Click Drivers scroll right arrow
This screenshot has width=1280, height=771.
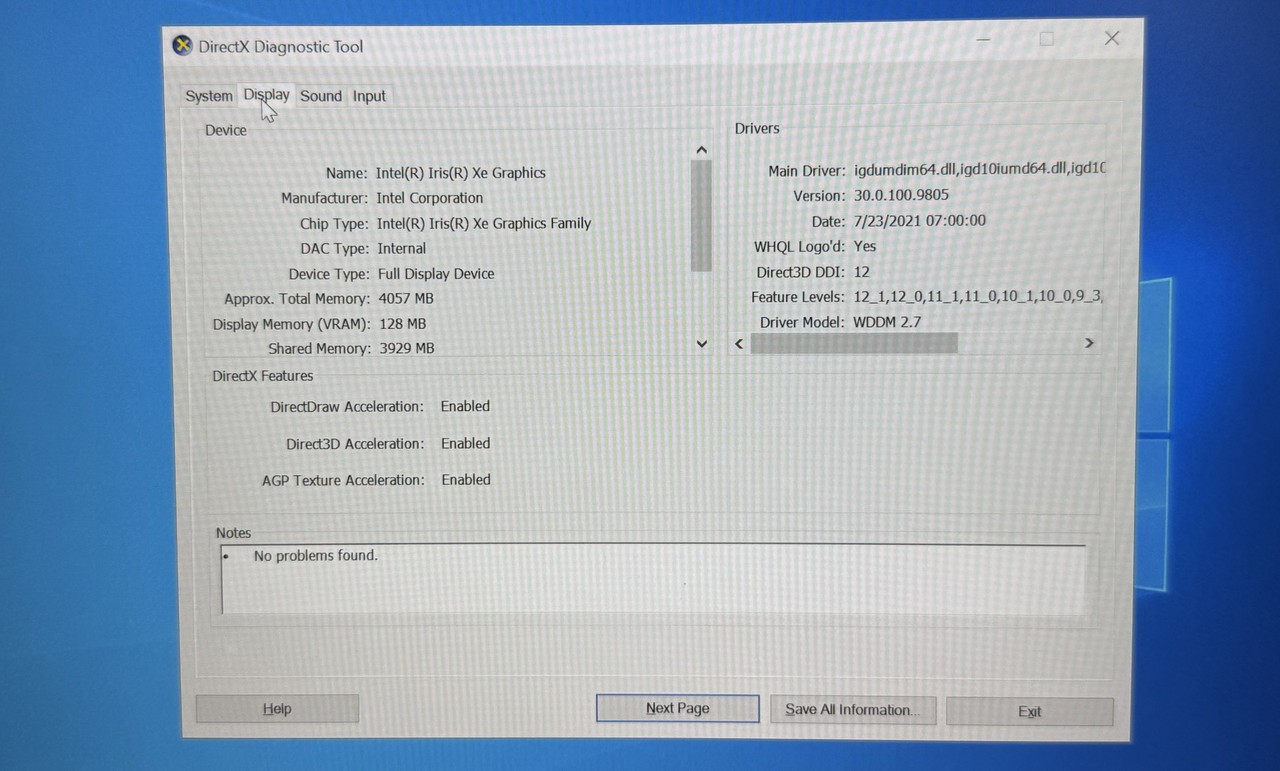coord(1089,343)
